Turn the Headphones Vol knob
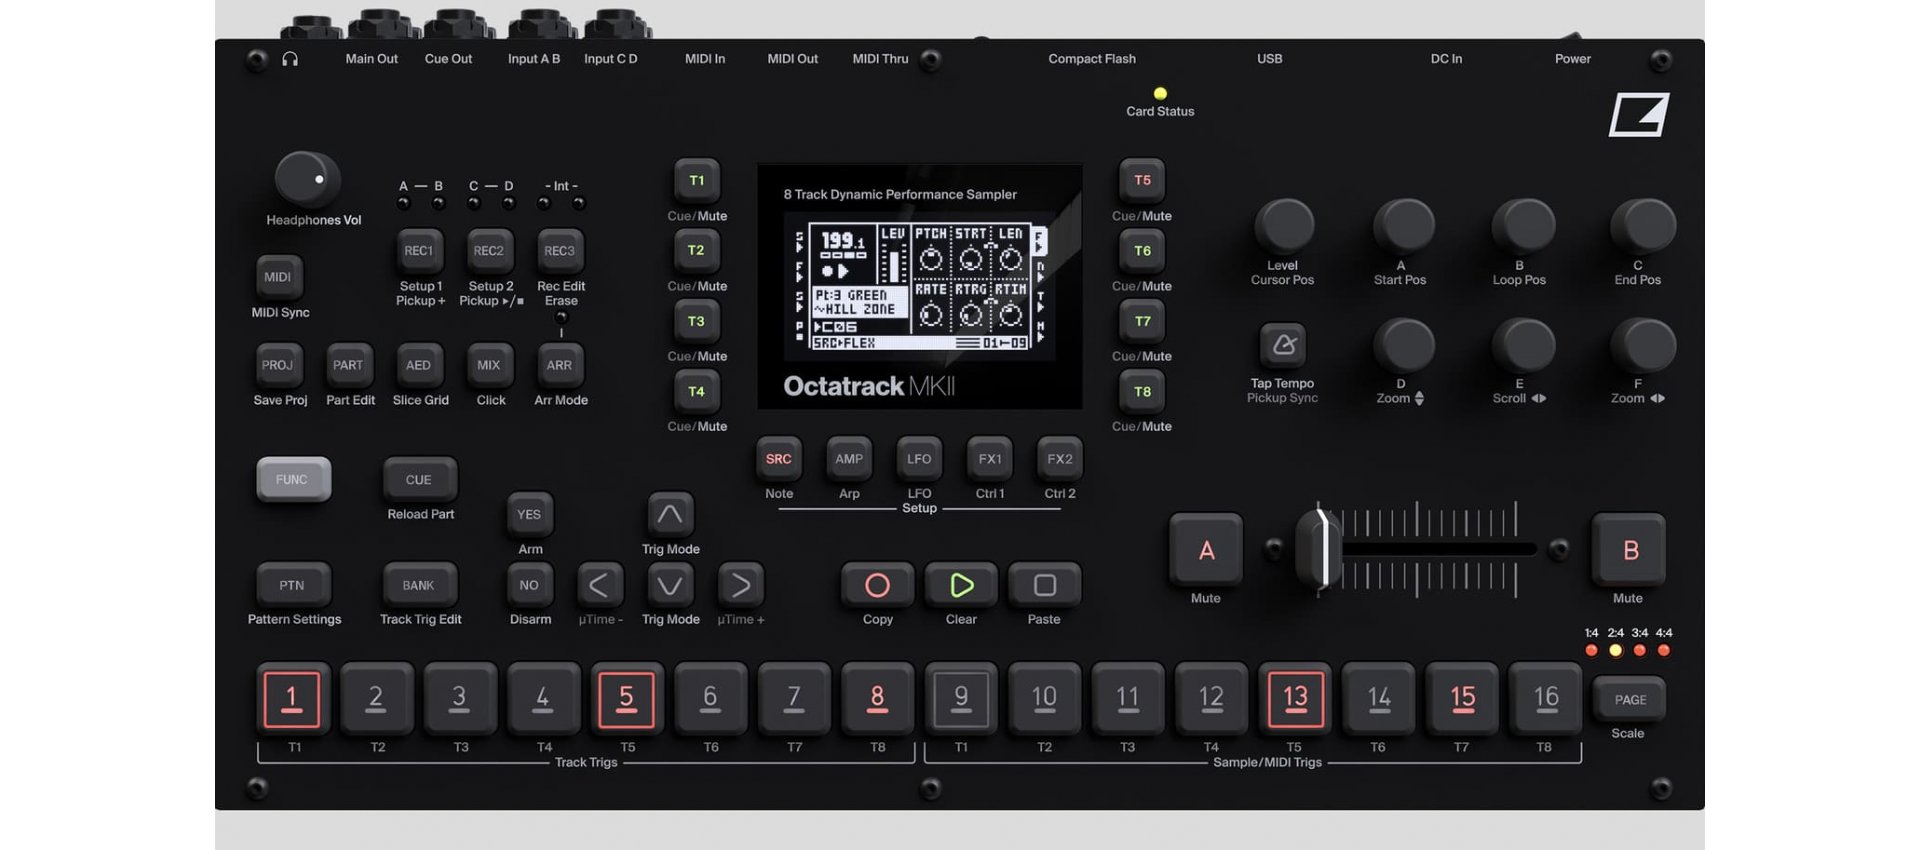1920x850 pixels. pyautogui.click(x=308, y=180)
